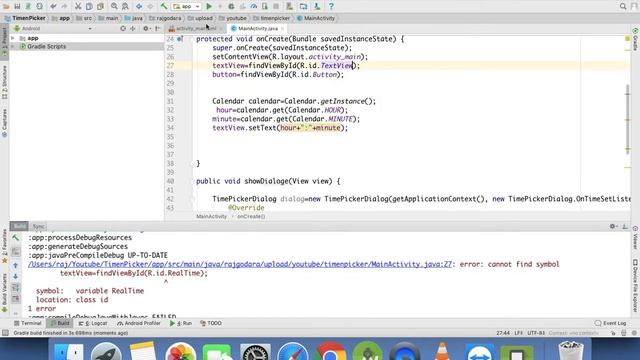Screen dimensions: 640x360
Task: Click the Redo arrow icon
Action: (64, 6)
